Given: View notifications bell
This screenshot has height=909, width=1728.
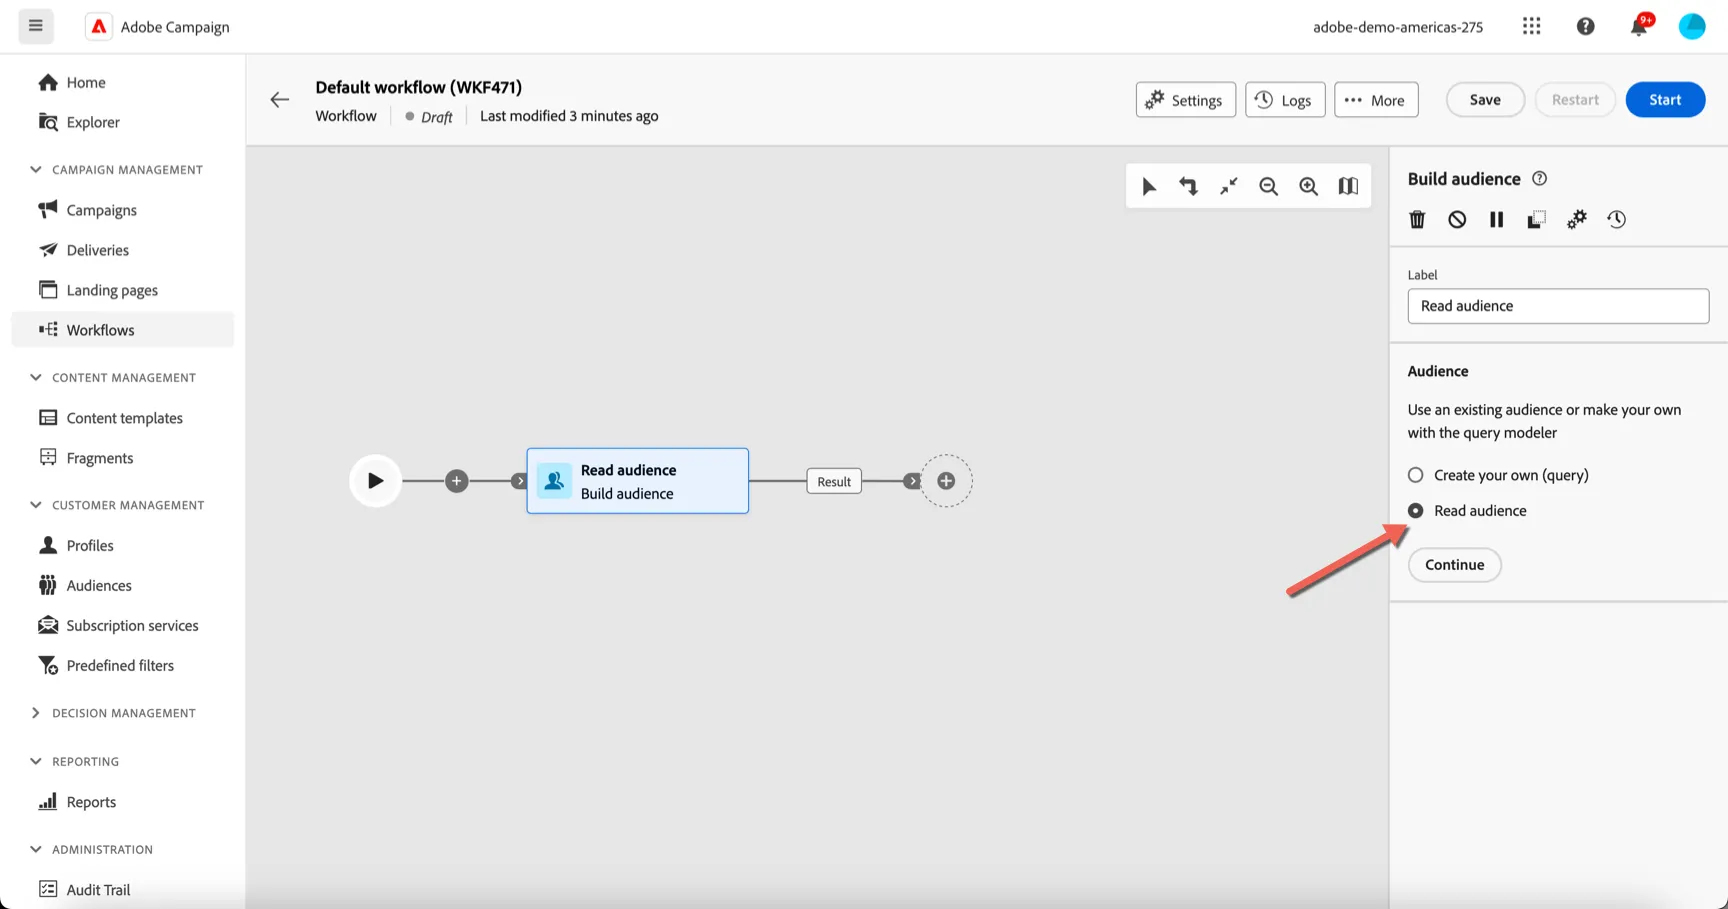Looking at the screenshot, I should click(x=1639, y=26).
